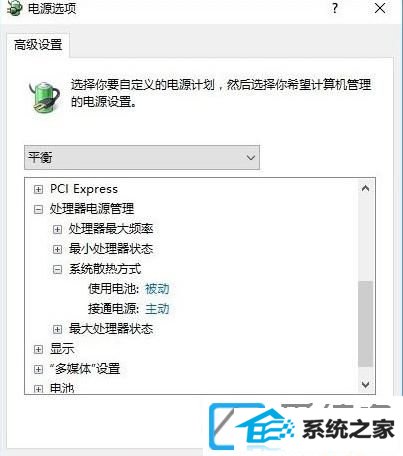Click the 被动 value for 使用电池
403x456 pixels.
[157, 289]
